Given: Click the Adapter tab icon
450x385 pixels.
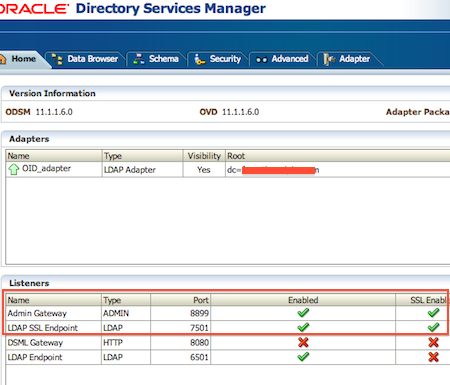Looking at the screenshot, I should (329, 59).
